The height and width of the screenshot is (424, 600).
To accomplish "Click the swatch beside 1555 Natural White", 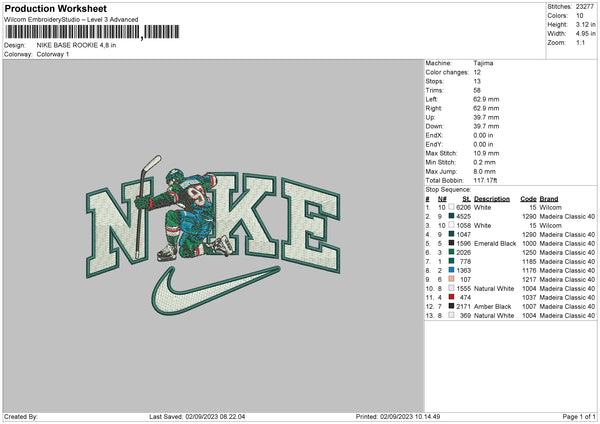I will click(x=452, y=288).
